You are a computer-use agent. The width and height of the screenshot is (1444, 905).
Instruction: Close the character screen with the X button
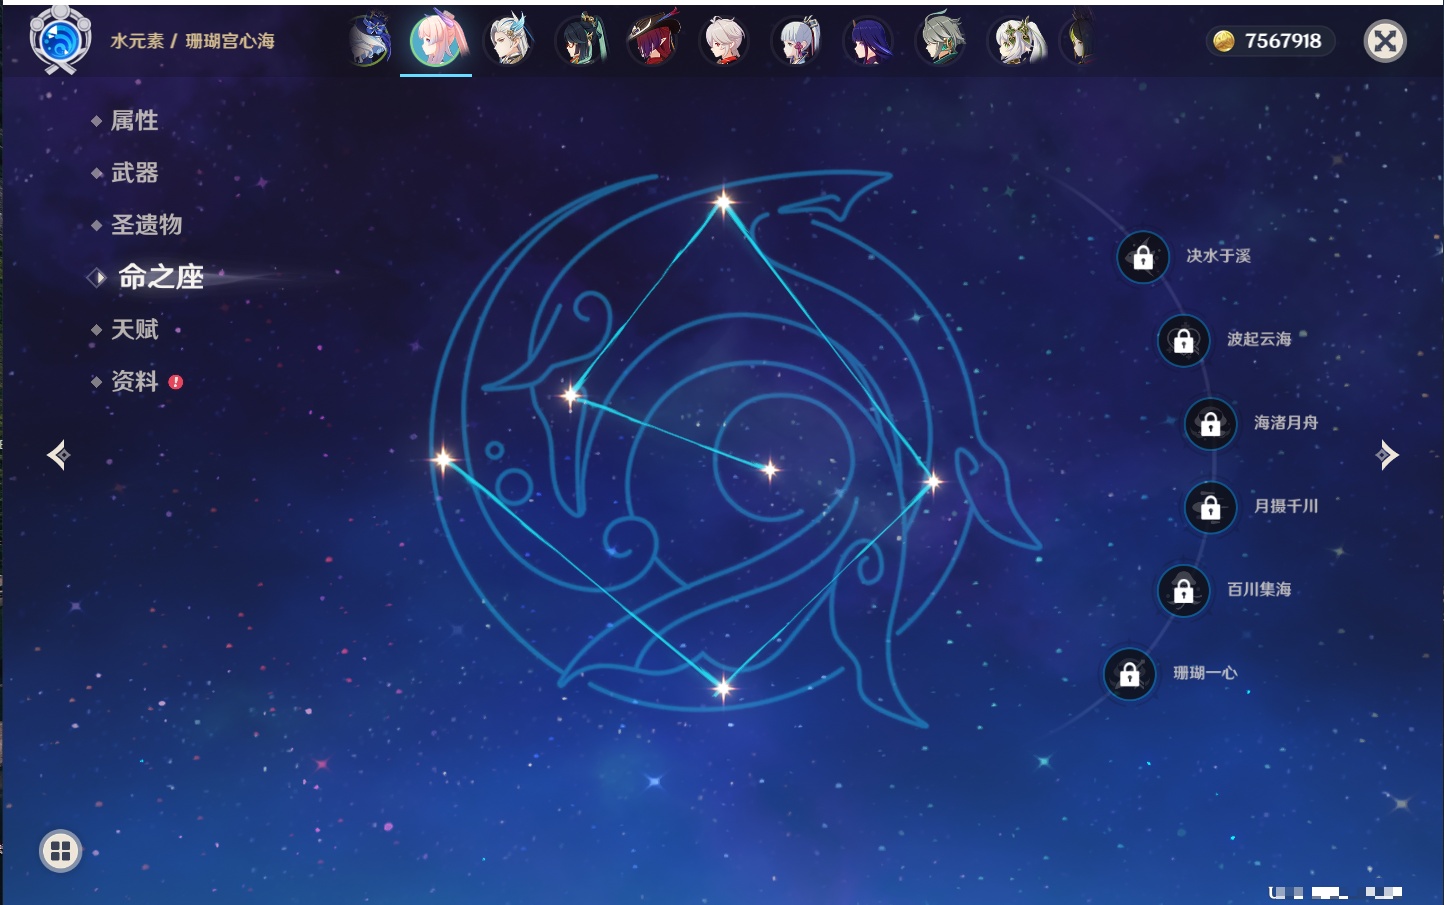pos(1385,41)
